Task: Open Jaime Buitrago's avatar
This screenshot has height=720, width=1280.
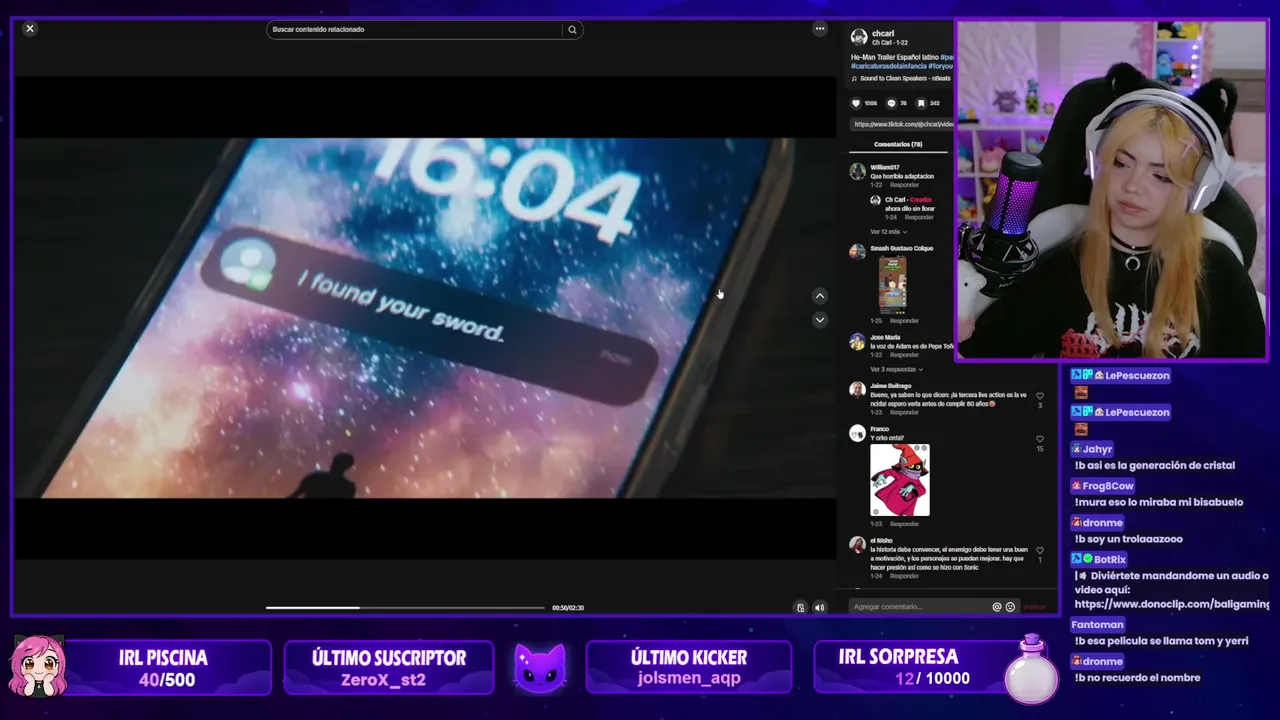Action: pos(857,390)
